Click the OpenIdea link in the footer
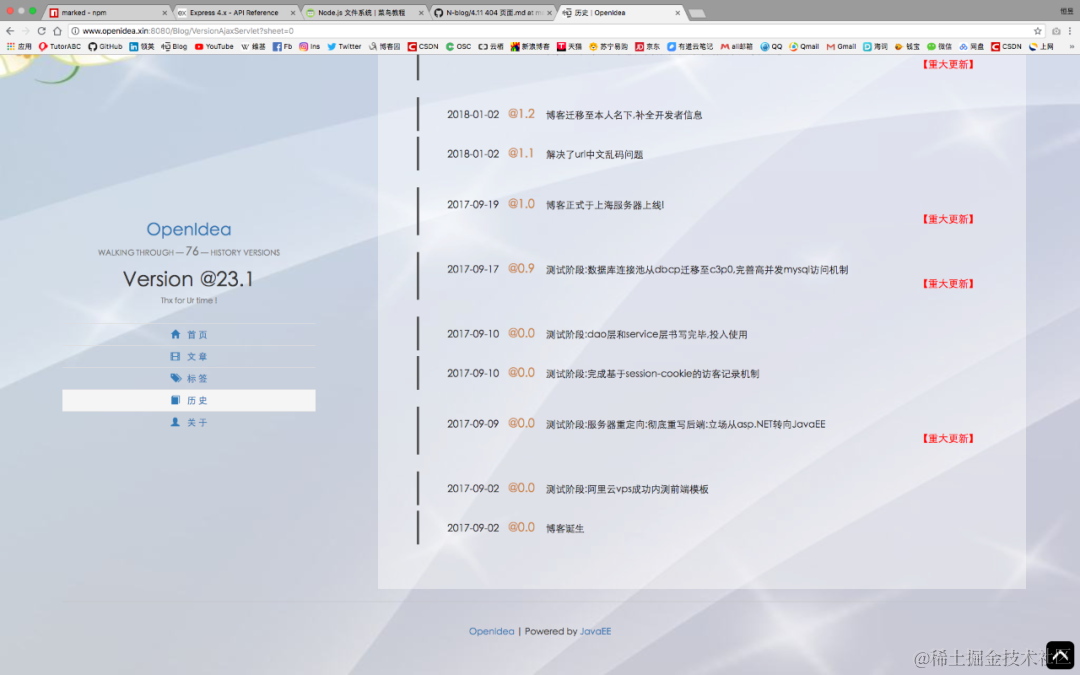This screenshot has width=1080, height=675. click(491, 631)
